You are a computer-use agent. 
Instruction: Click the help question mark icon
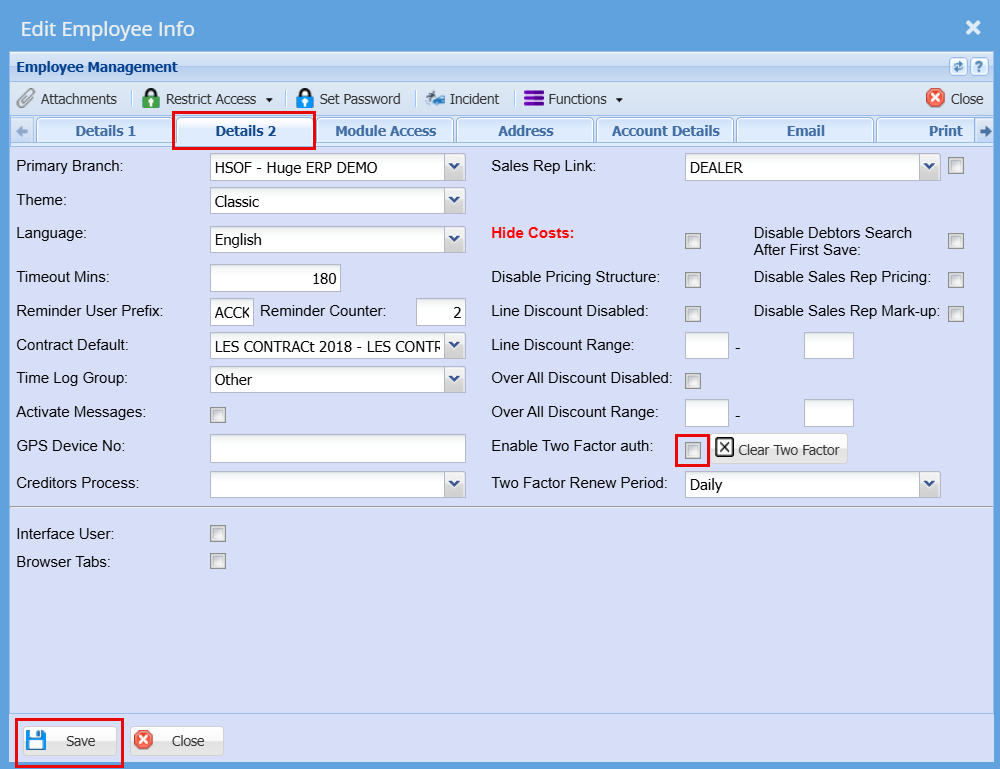pyautogui.click(x=979, y=67)
